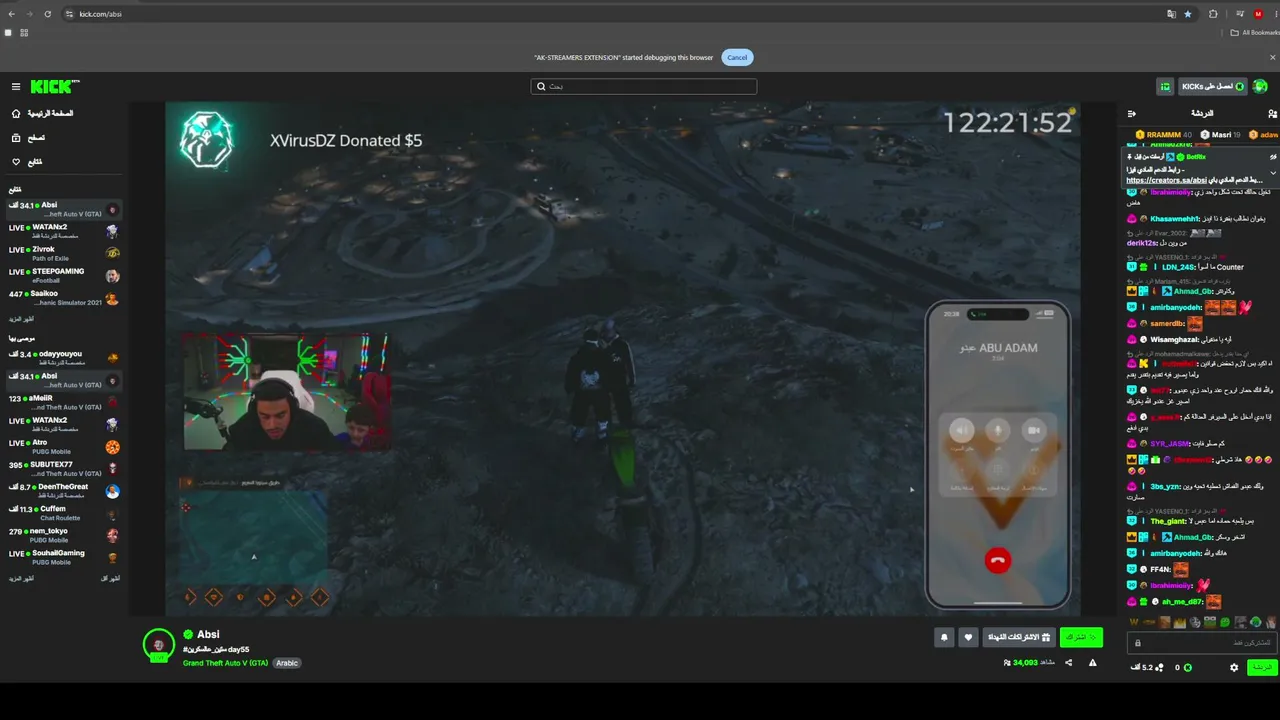
Task: Reload the browser page
Action: tap(49, 14)
